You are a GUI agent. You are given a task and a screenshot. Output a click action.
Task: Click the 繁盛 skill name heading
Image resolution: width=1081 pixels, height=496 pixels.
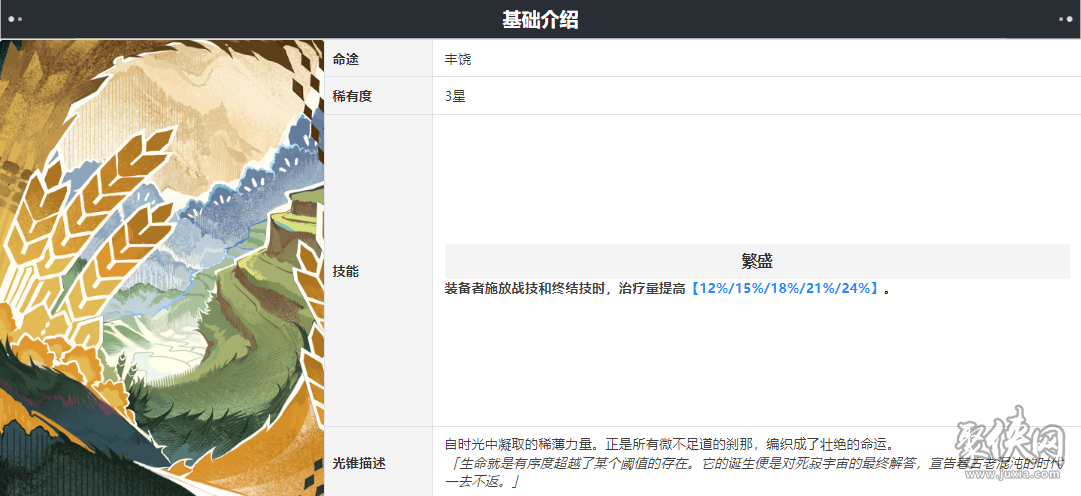point(757,261)
